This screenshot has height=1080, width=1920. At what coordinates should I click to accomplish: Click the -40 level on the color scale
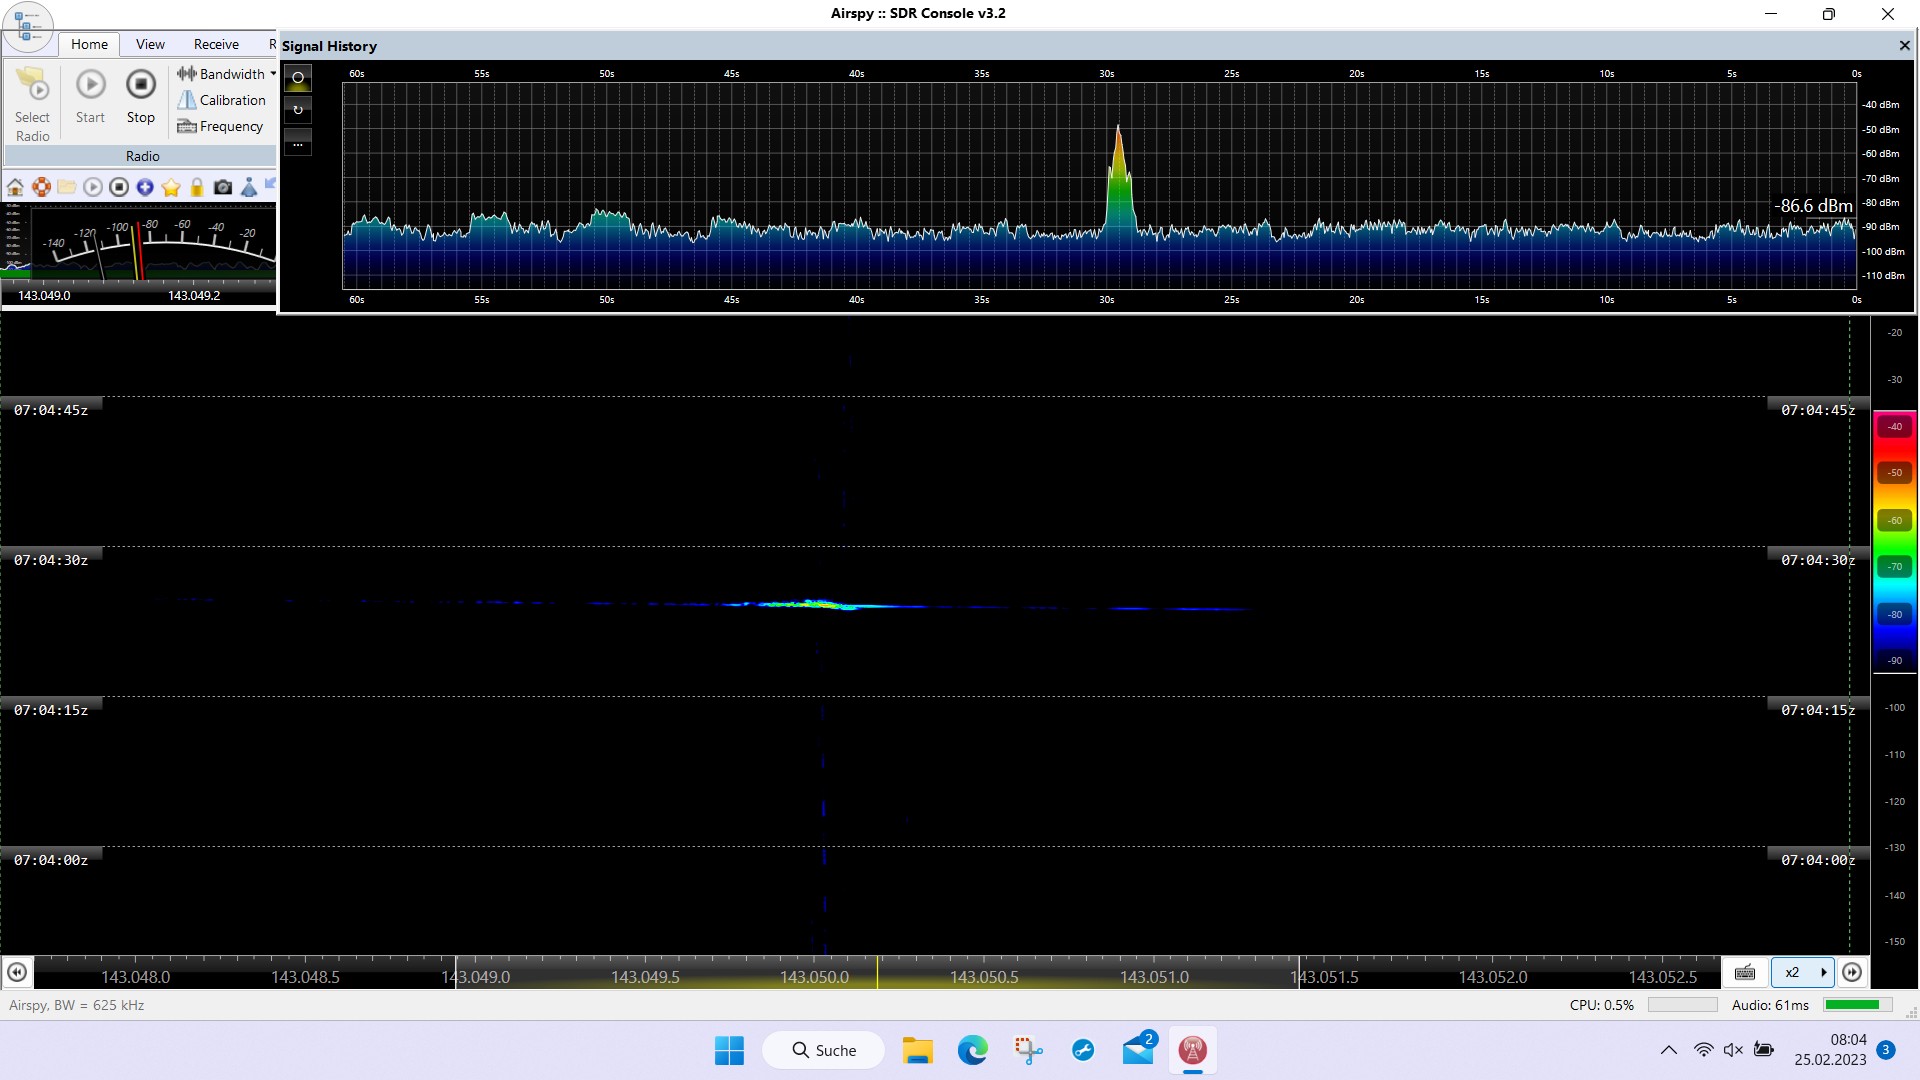click(x=1894, y=426)
